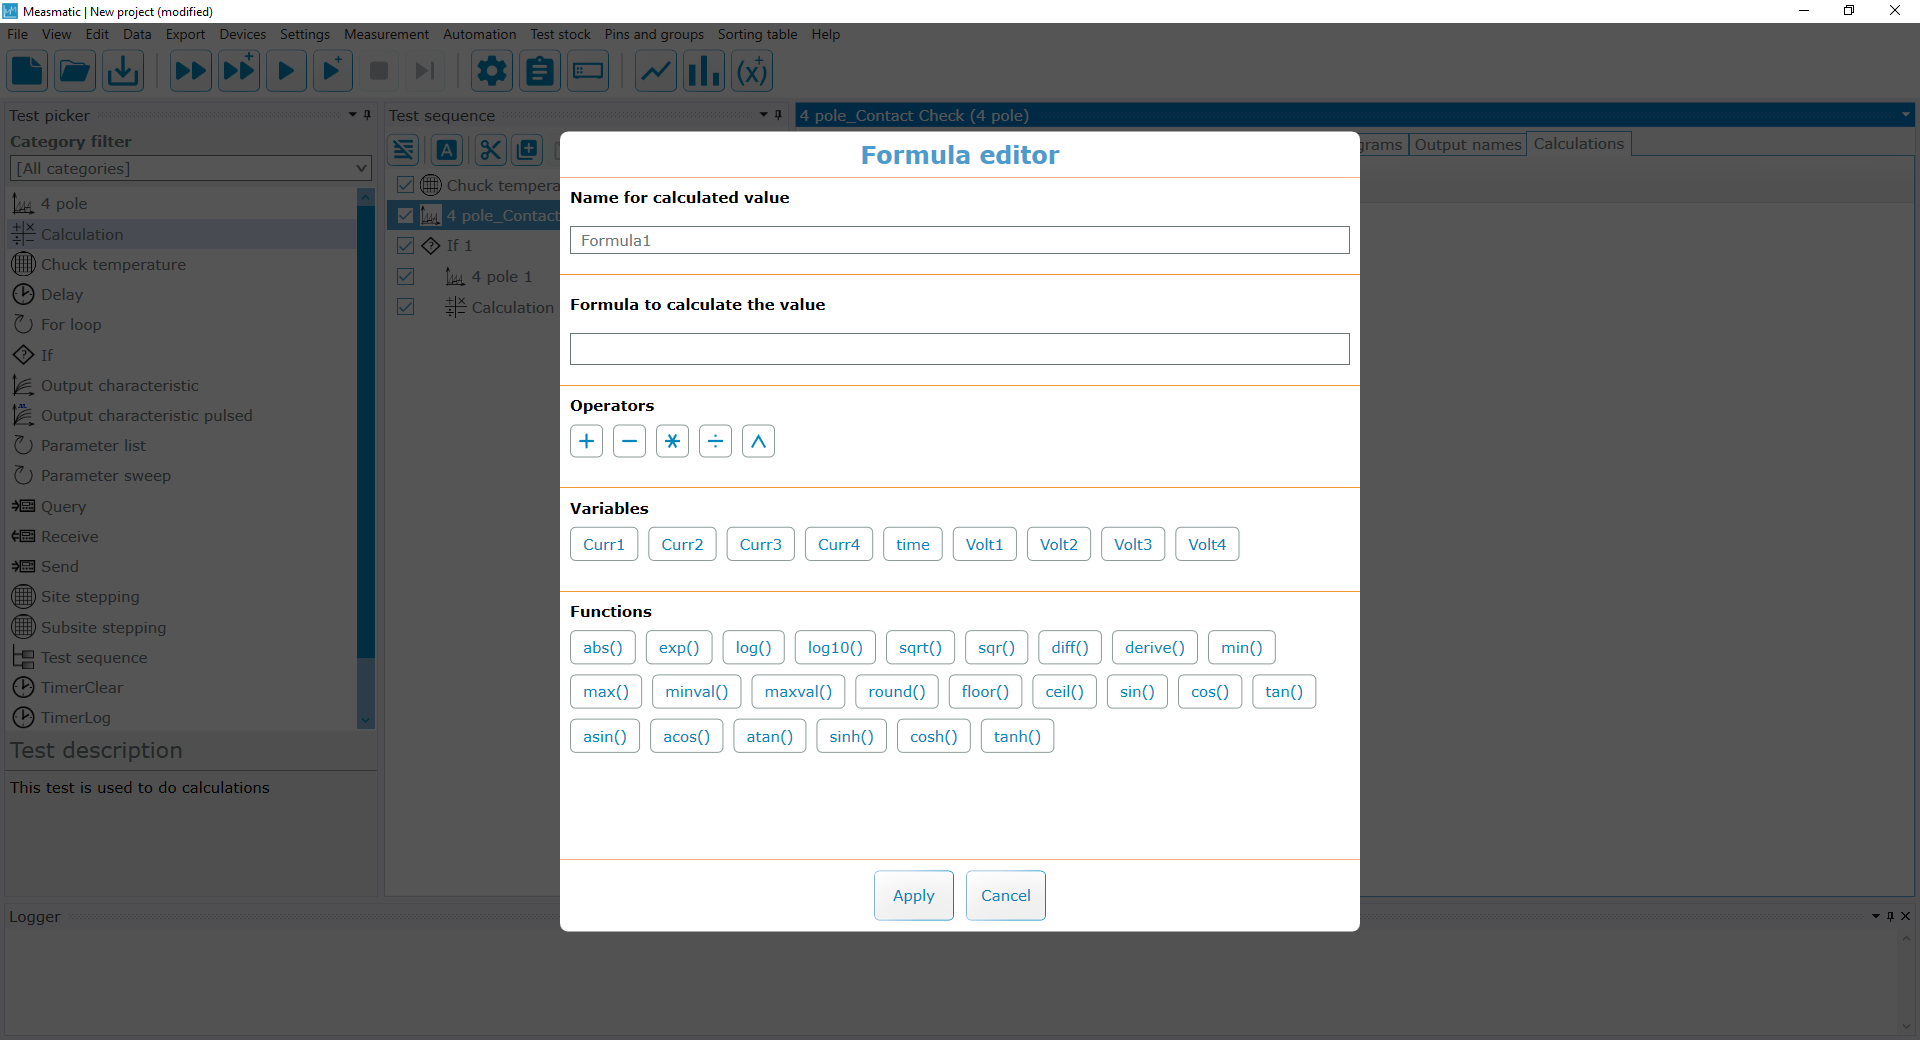This screenshot has height=1040, width=1920.
Task: Insert the Volt3 variable
Action: [1133, 544]
